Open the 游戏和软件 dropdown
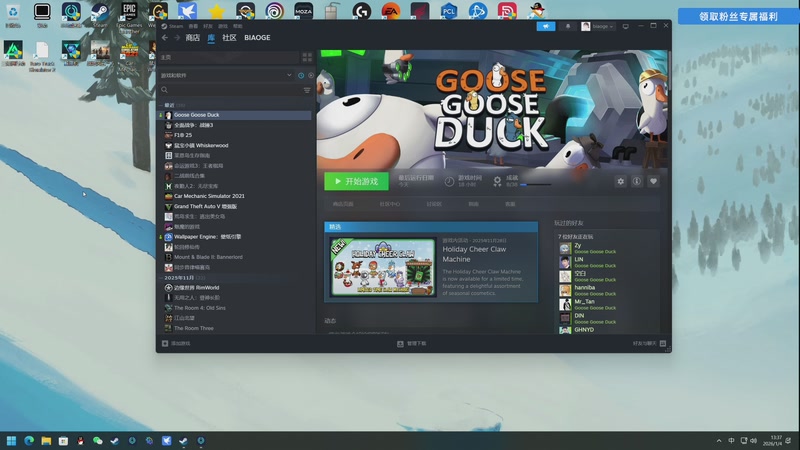 coord(228,76)
